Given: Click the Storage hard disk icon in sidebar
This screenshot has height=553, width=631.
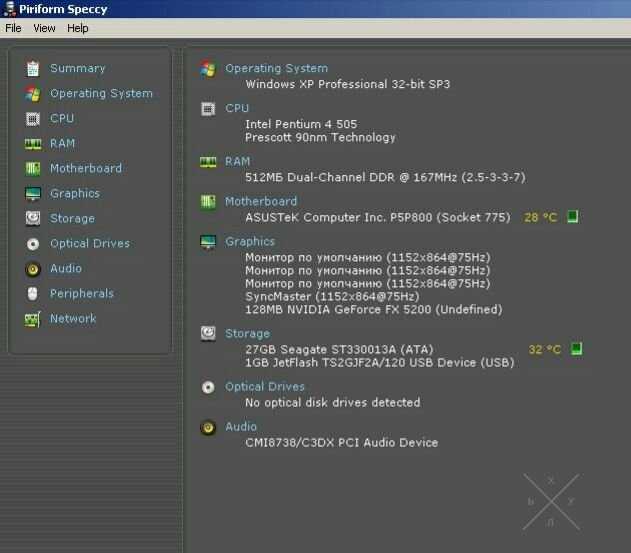Looking at the screenshot, I should [33, 219].
